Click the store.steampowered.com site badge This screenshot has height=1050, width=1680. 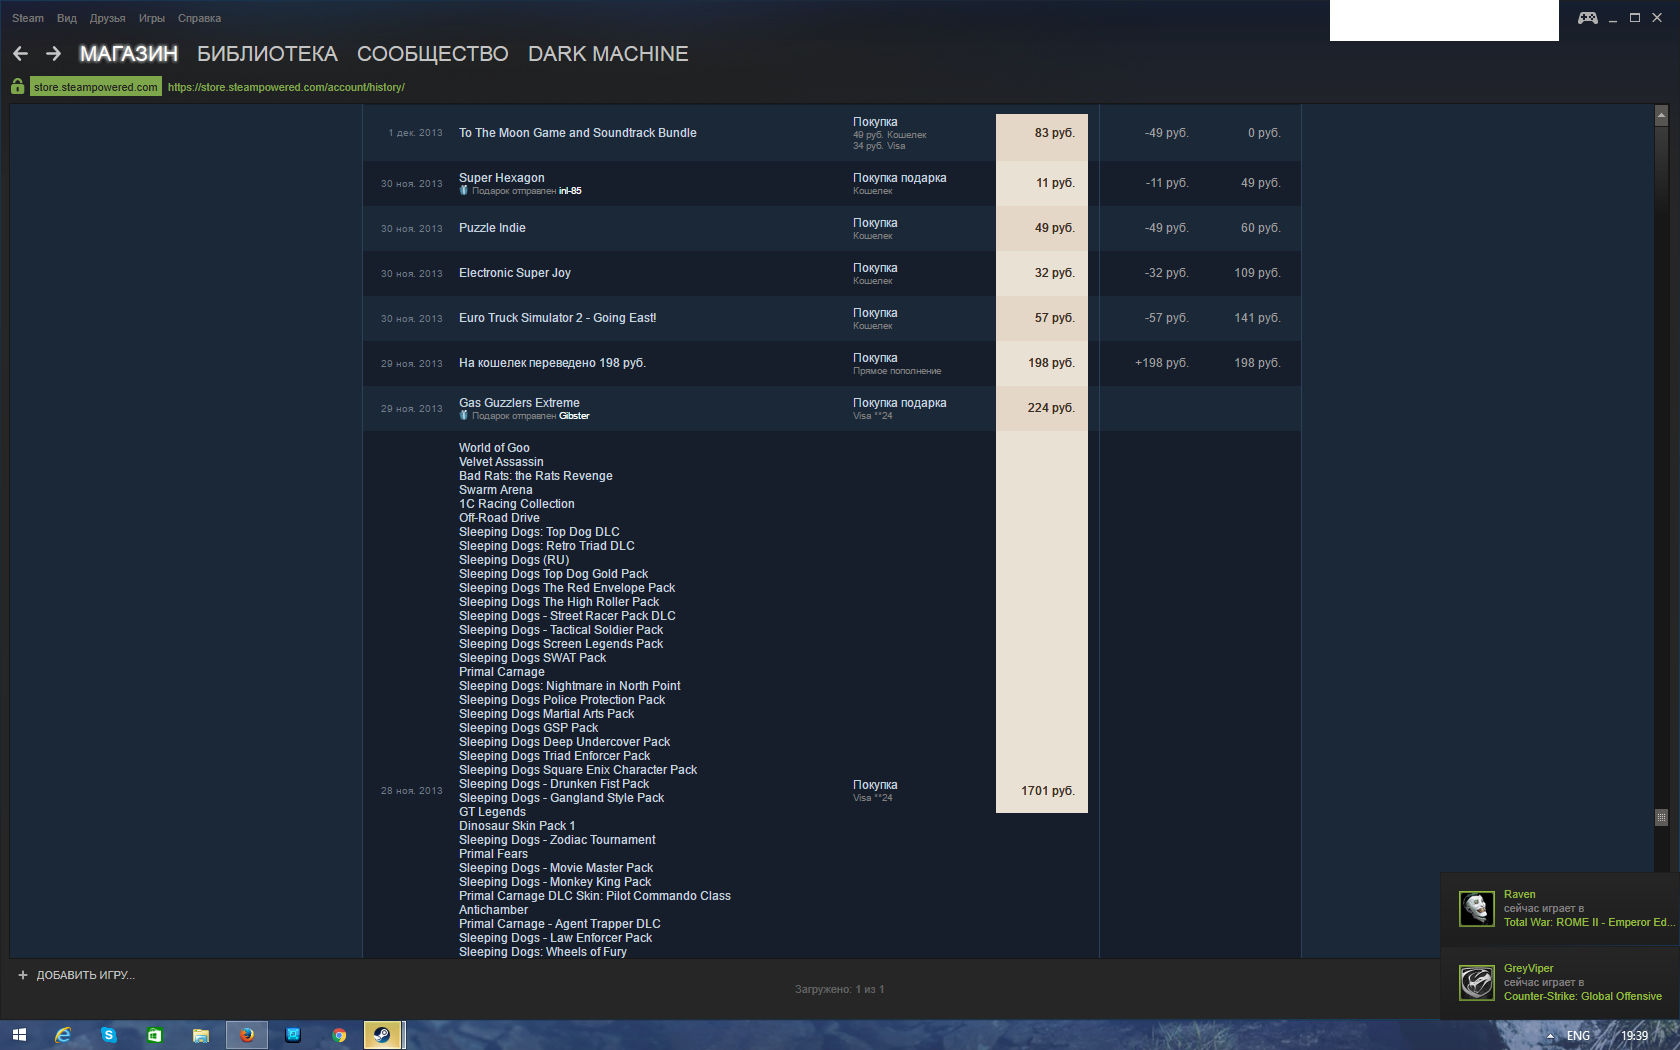click(96, 87)
